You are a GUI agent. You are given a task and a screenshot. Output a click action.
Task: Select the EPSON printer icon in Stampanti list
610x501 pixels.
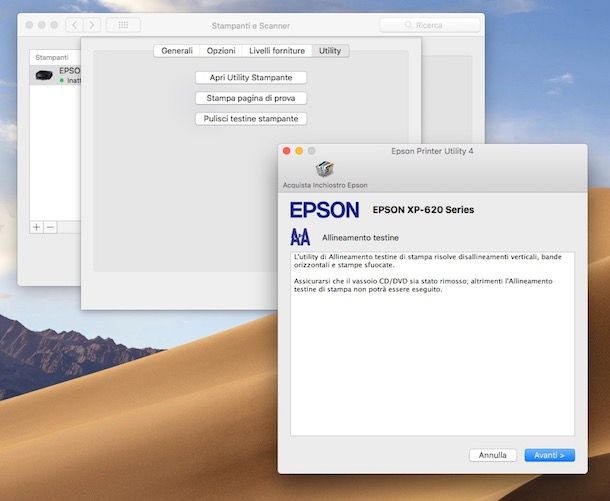point(44,75)
